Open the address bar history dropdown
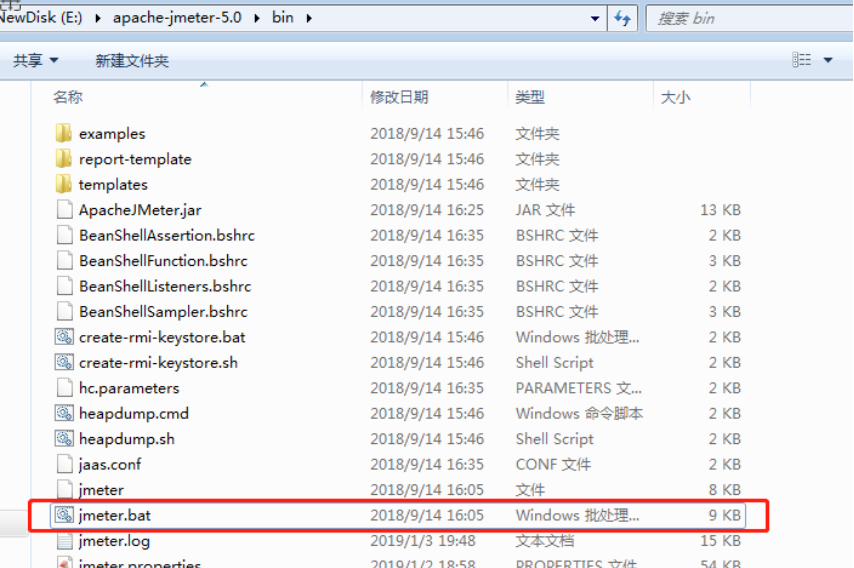This screenshot has width=854, height=568. point(595,19)
